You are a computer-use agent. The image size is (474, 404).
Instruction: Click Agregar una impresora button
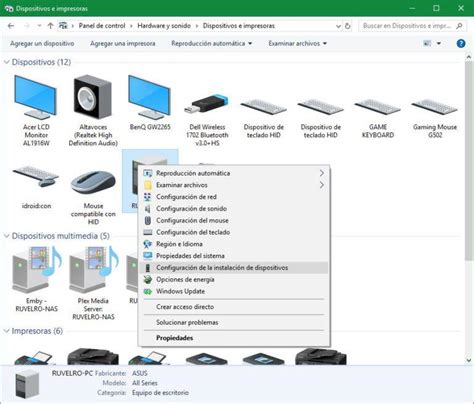pos(122,43)
